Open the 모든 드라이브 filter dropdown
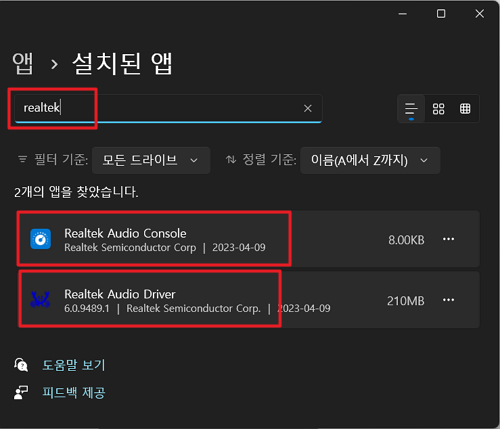Screen dimensions: 500x429 tap(151, 160)
